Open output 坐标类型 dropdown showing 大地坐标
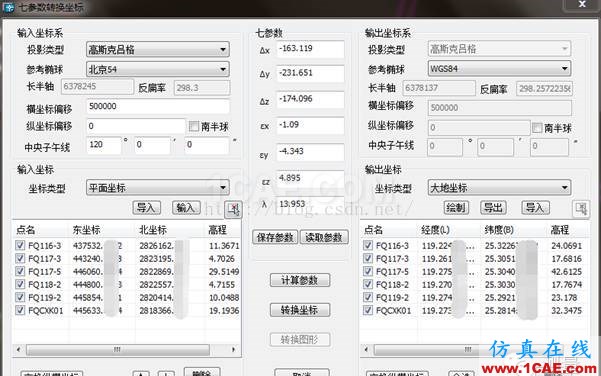The width and height of the screenshot is (601, 376). [x=499, y=188]
